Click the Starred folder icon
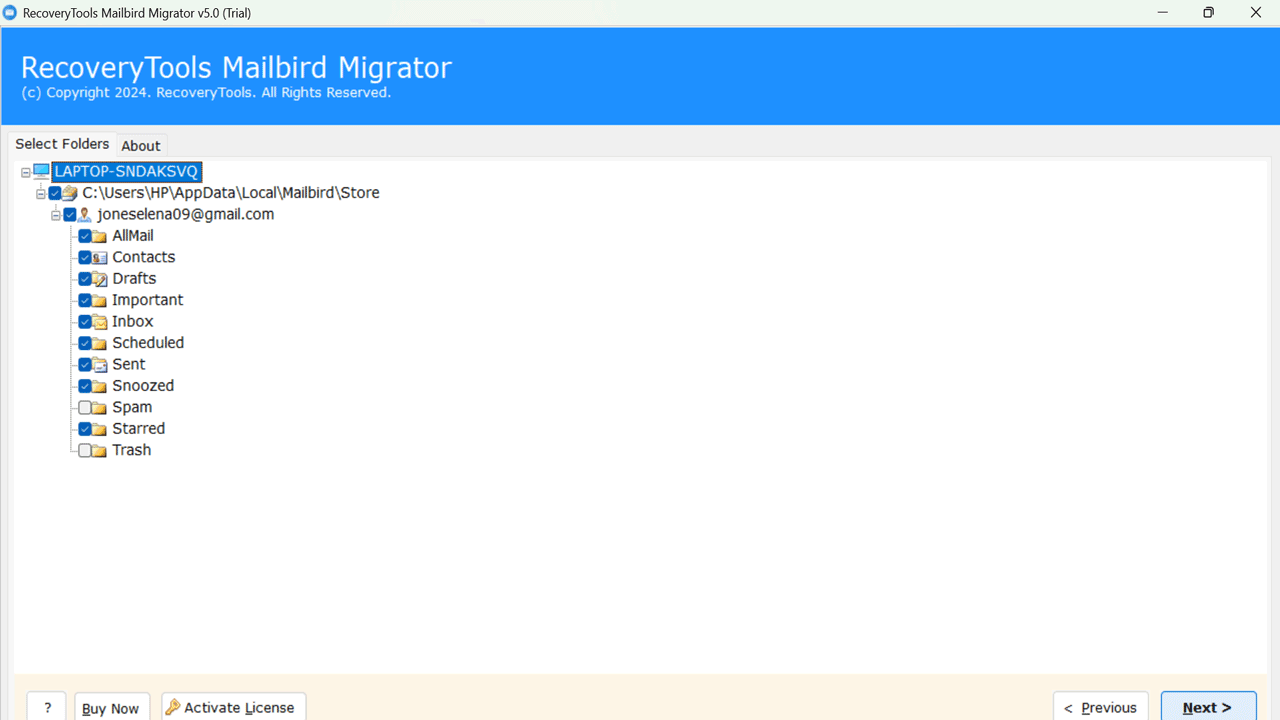This screenshot has height=720, width=1280. (100, 429)
